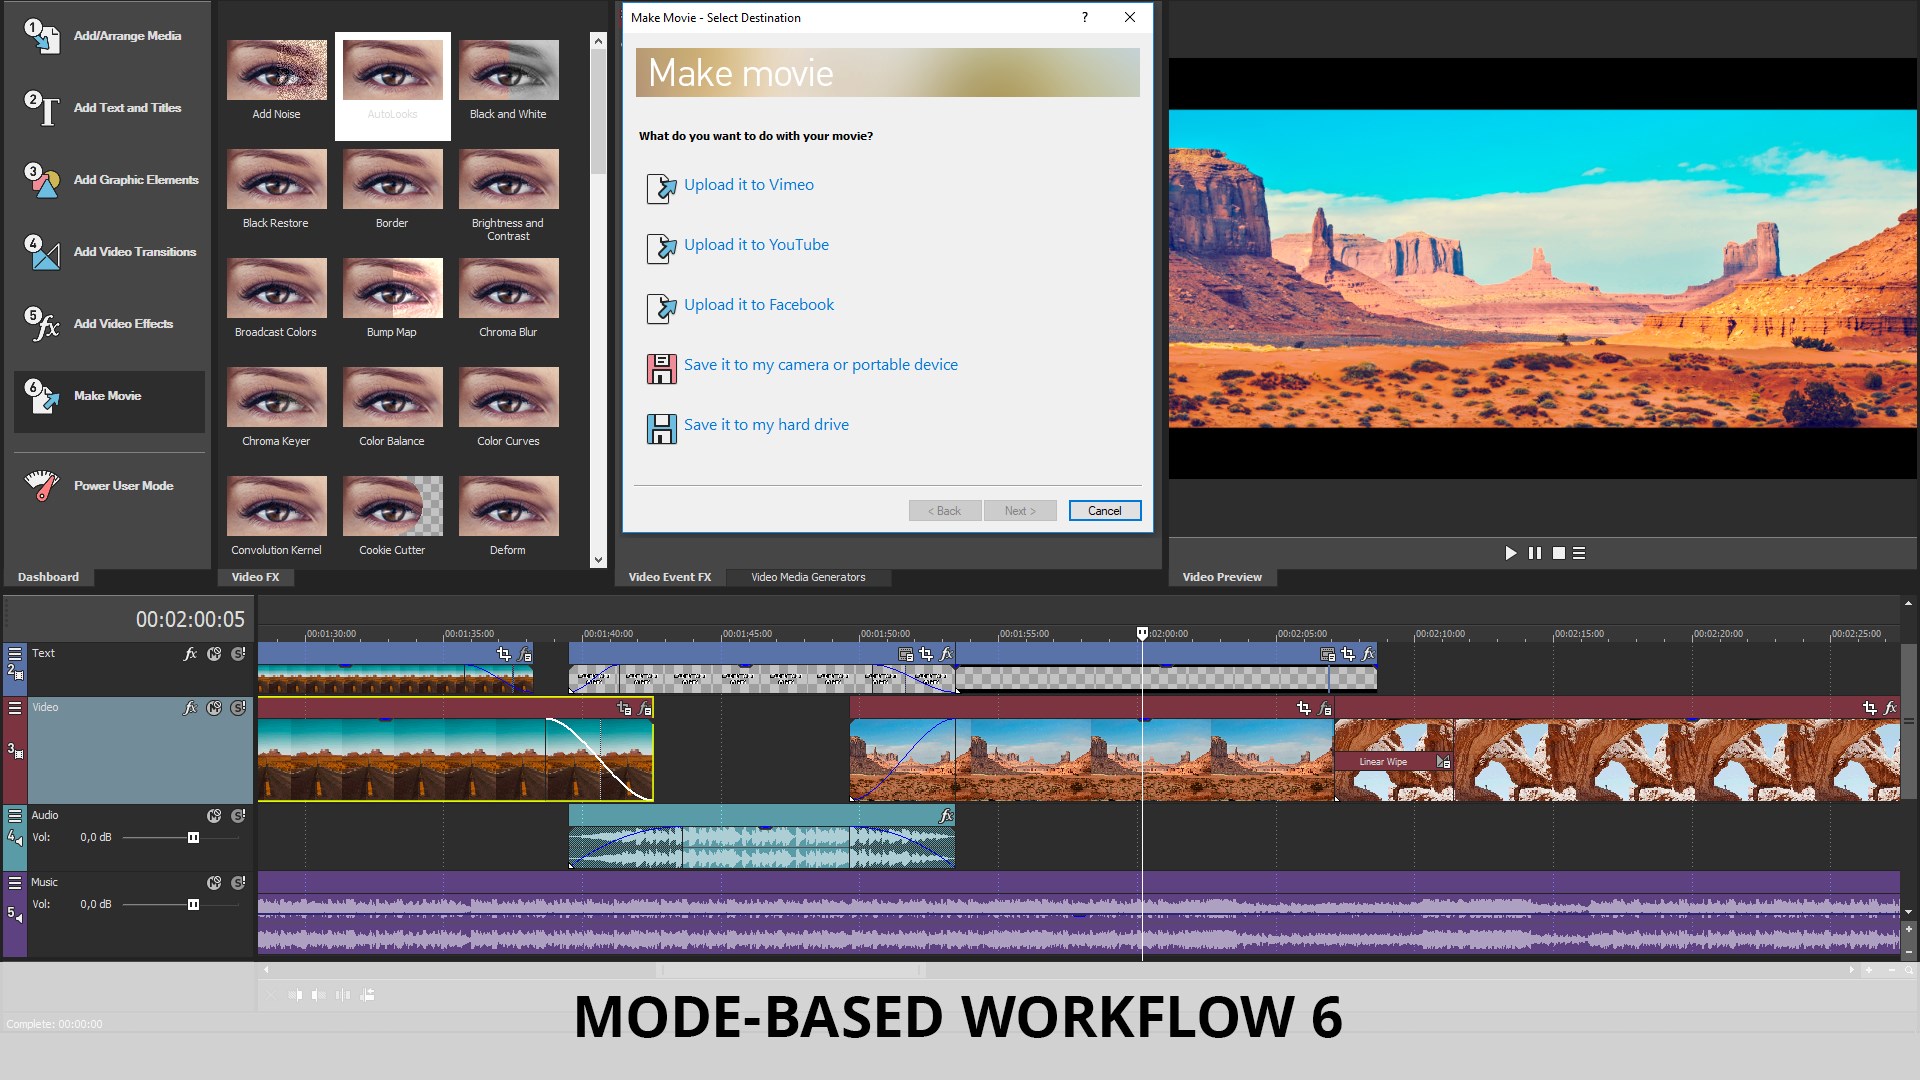Open the Text track hamburger menu
This screenshot has width=1920, height=1080.
click(15, 654)
